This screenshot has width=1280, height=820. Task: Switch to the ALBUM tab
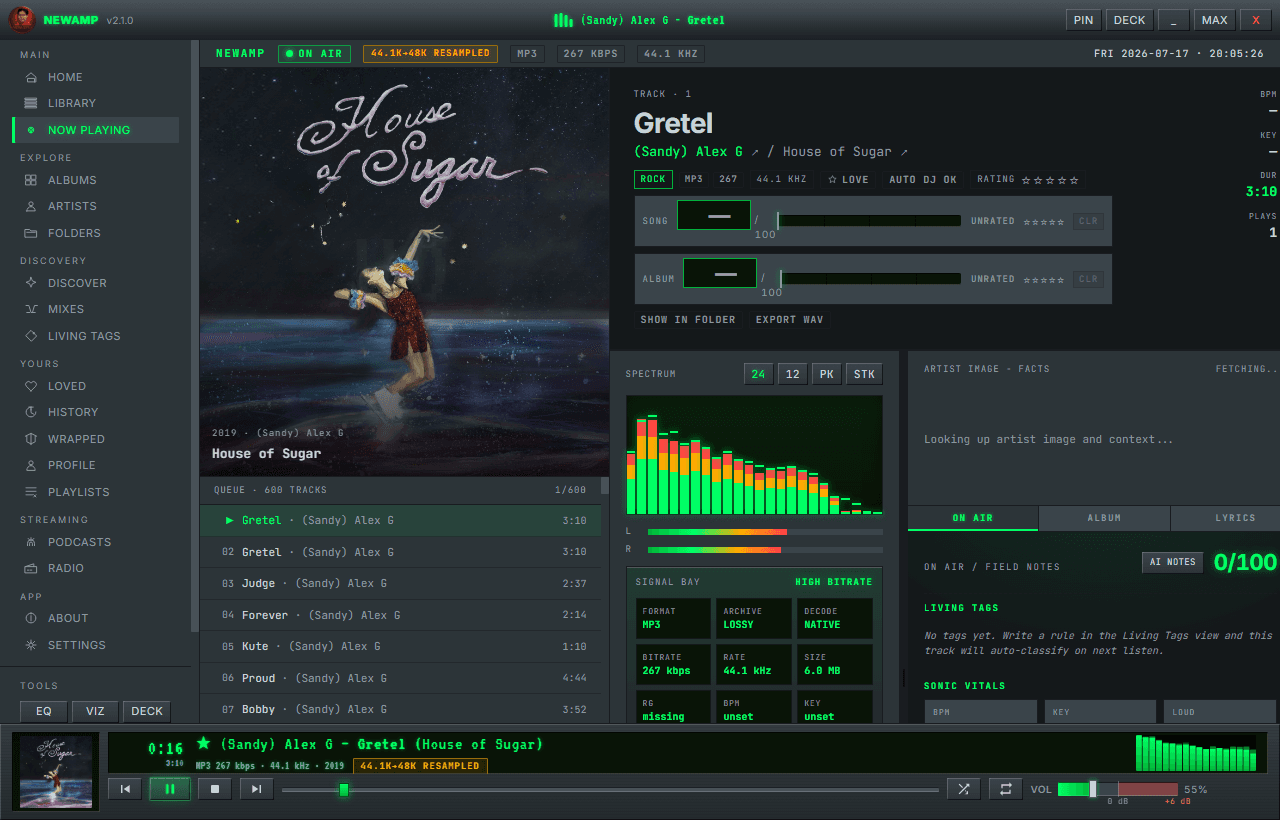click(1104, 518)
